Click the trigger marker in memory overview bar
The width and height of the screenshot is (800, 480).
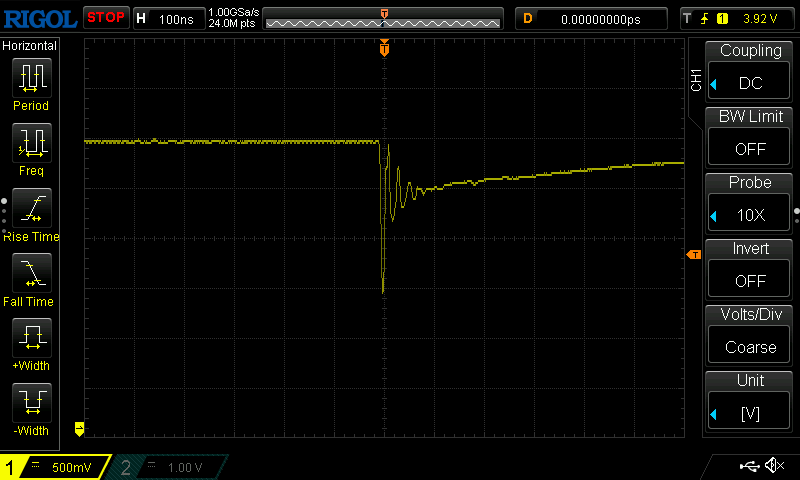[384, 14]
